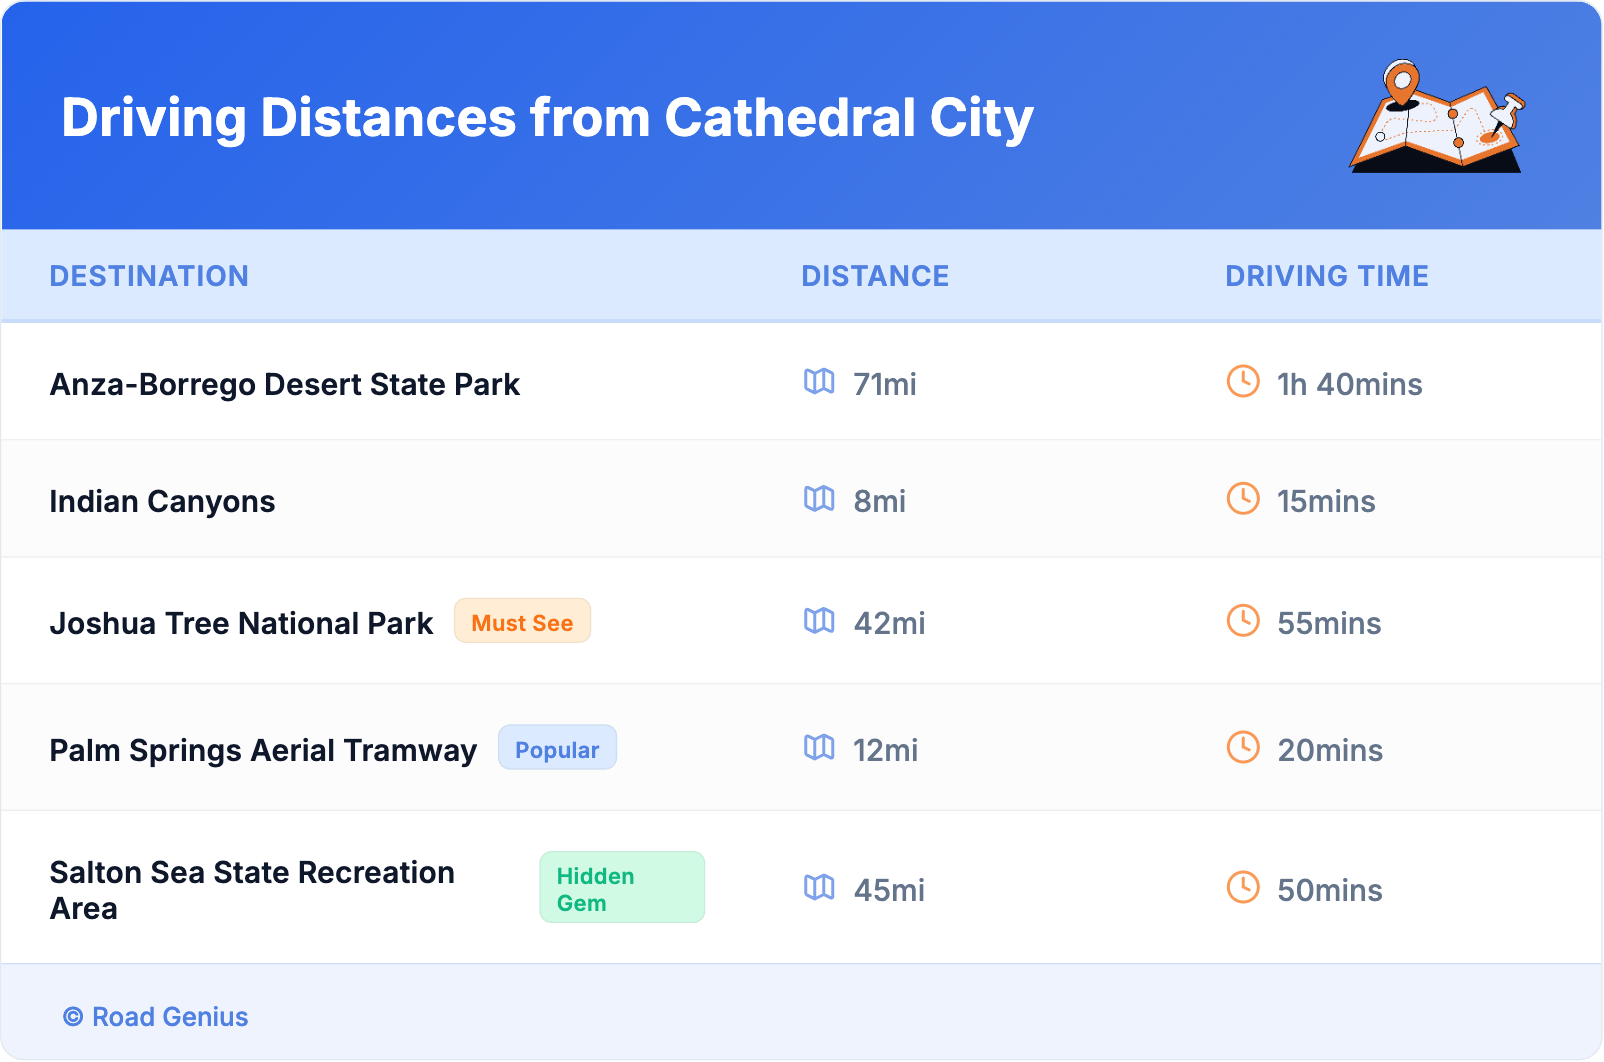
Task: Click the clock icon beside 50mins
Action: pyautogui.click(x=1243, y=888)
